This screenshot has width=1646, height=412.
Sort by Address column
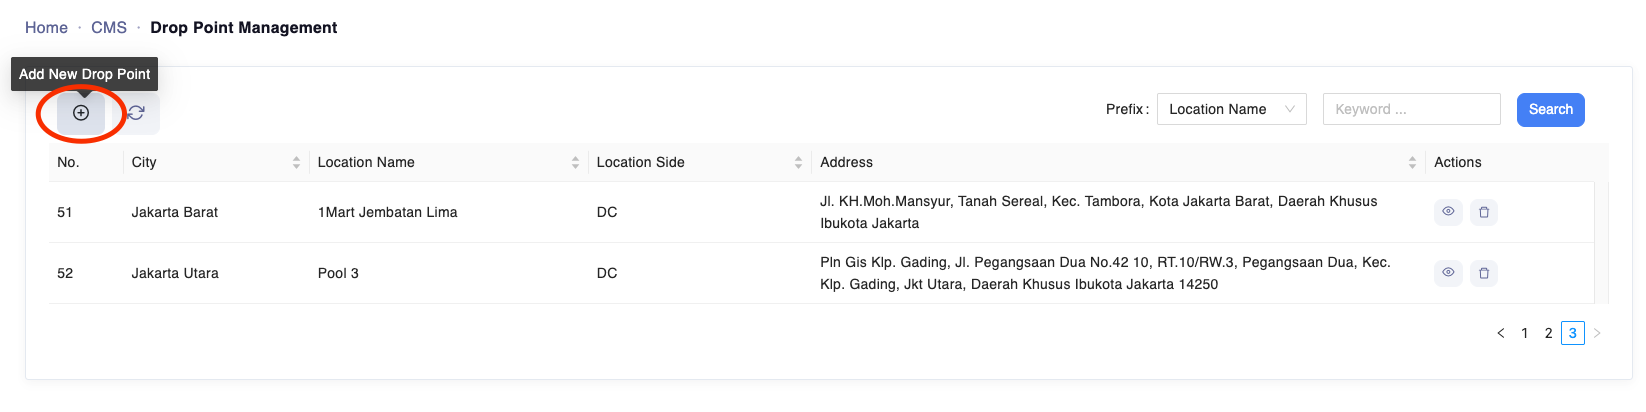(x=1412, y=162)
